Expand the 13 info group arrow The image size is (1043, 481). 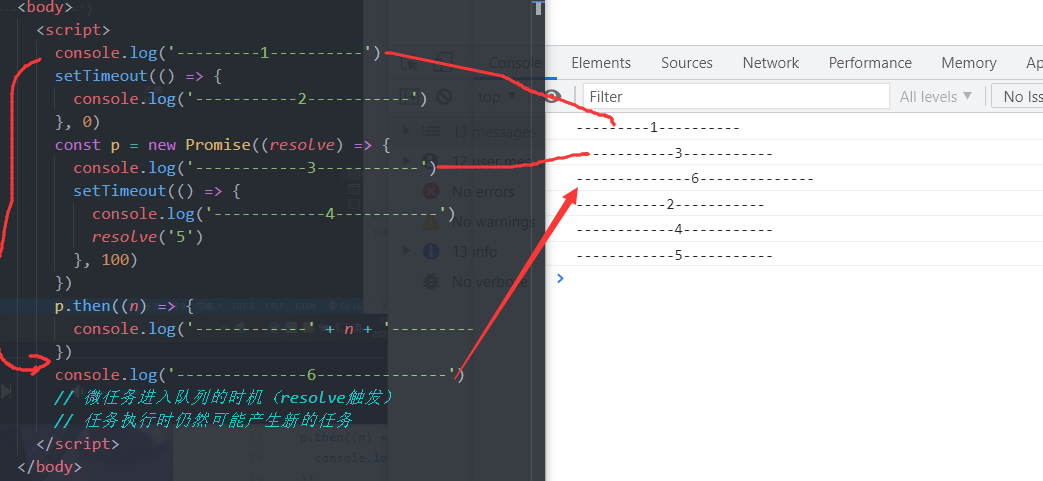(407, 251)
